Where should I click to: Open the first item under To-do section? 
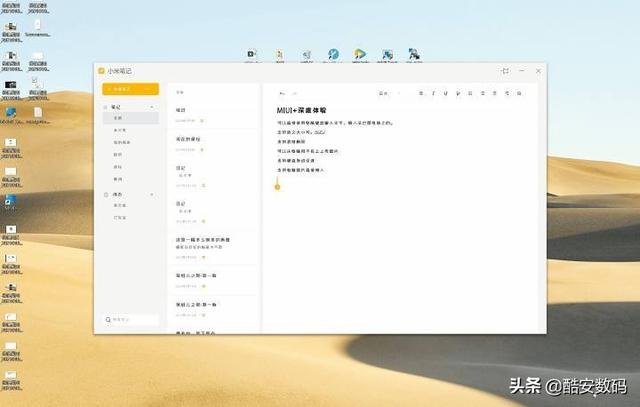tap(119, 206)
